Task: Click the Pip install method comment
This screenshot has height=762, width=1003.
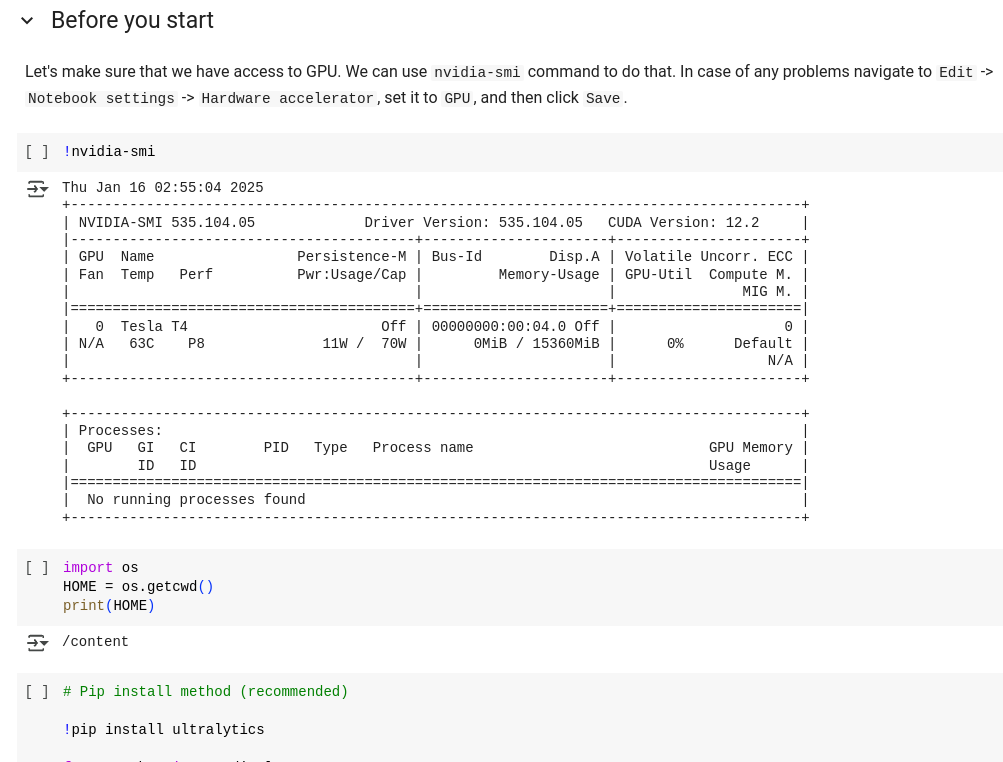Action: (x=205, y=692)
